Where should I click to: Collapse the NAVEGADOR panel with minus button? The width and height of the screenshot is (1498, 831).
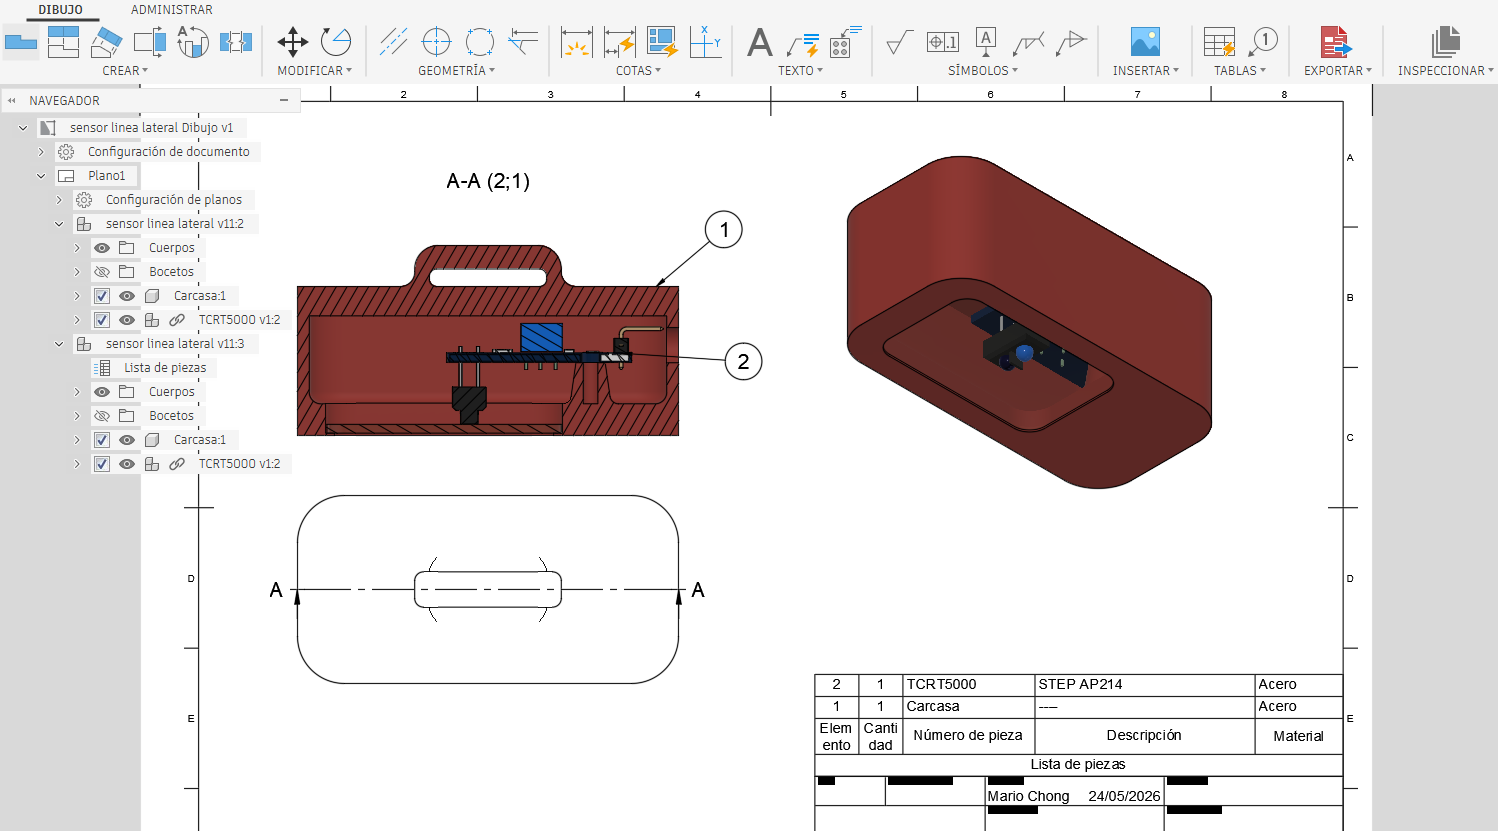[284, 100]
